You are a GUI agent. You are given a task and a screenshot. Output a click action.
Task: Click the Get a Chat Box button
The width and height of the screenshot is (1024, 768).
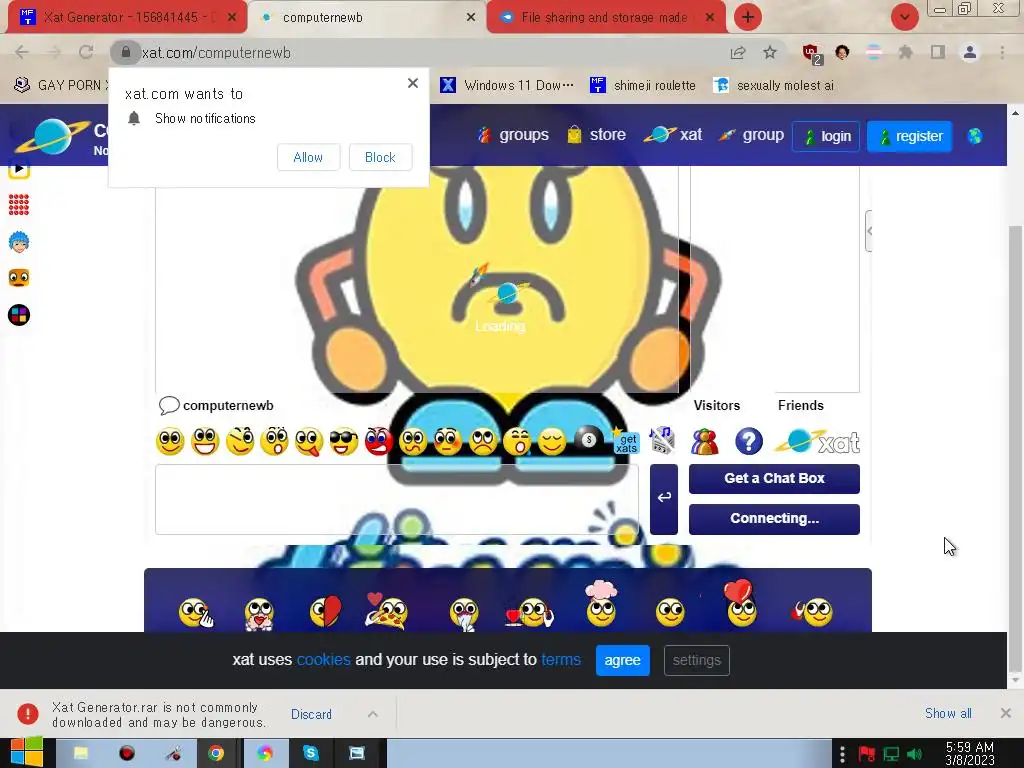pos(774,479)
